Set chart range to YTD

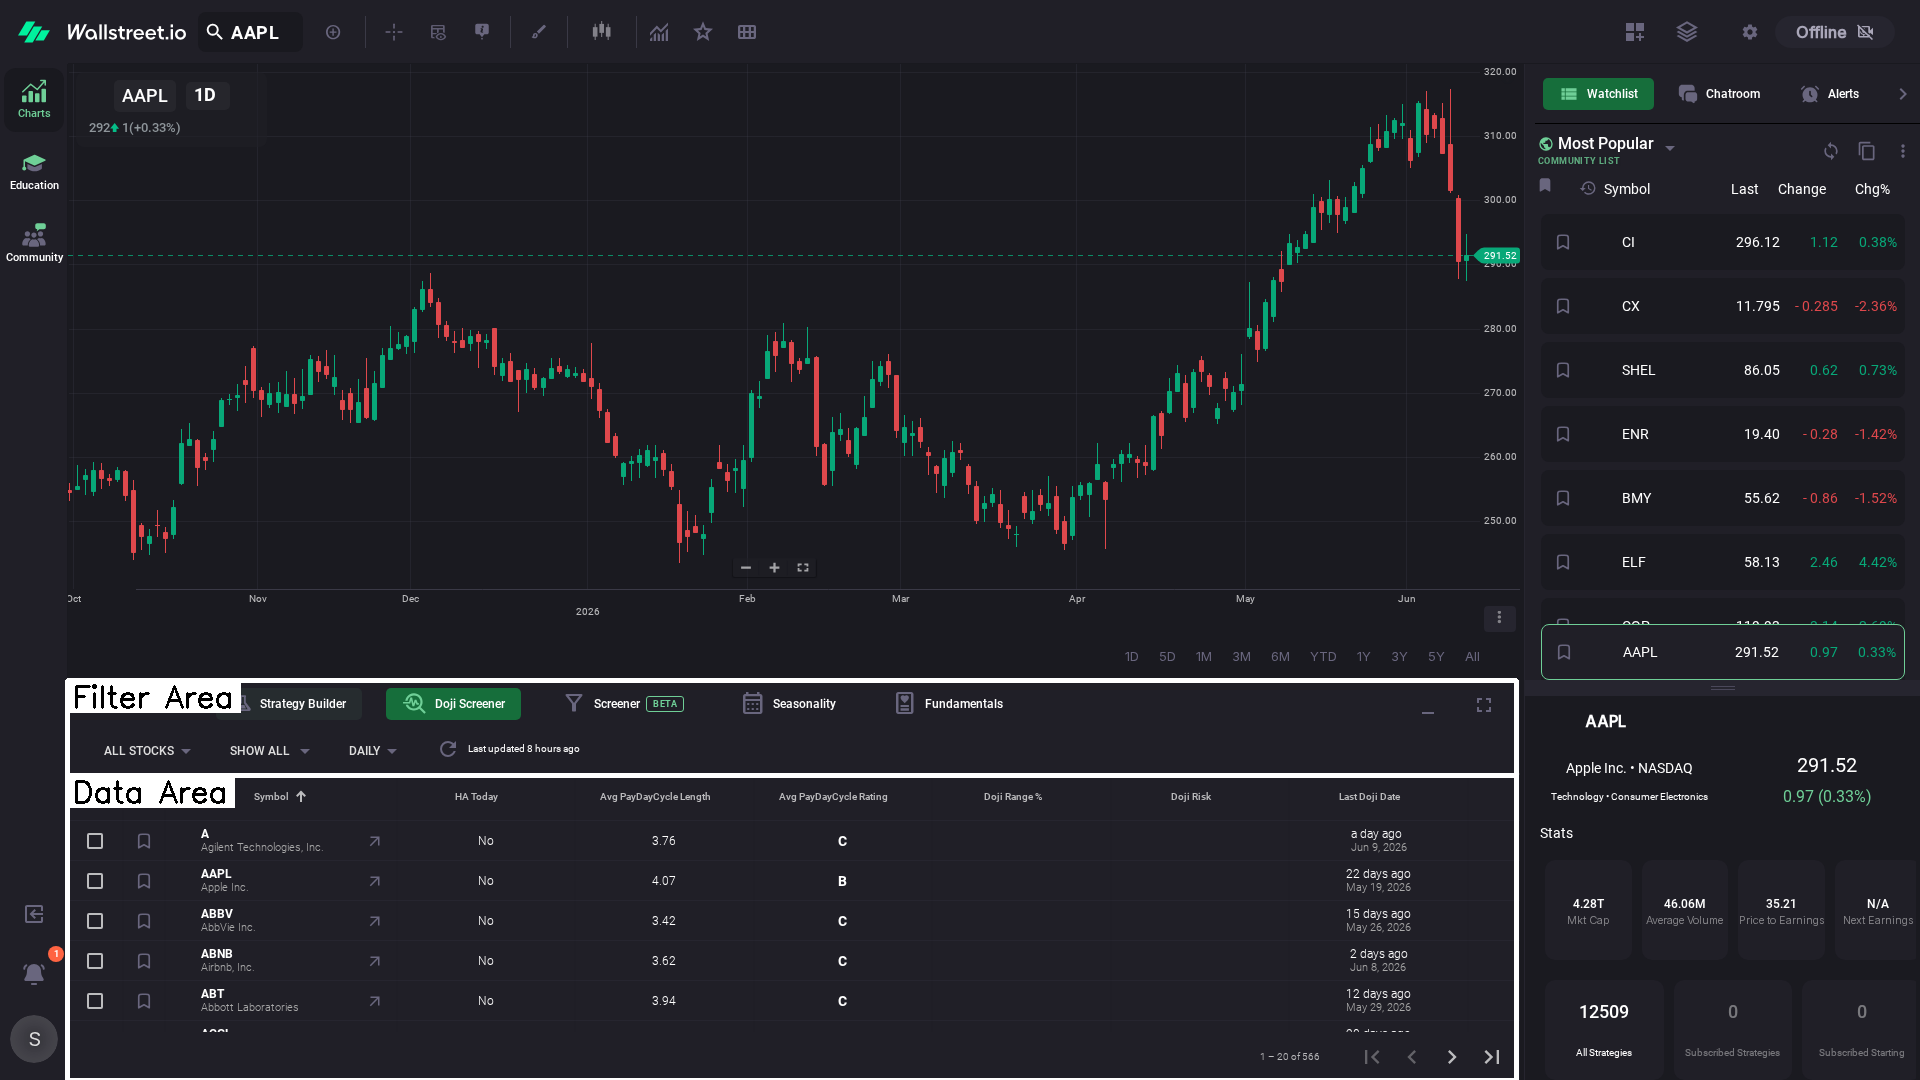1323,657
